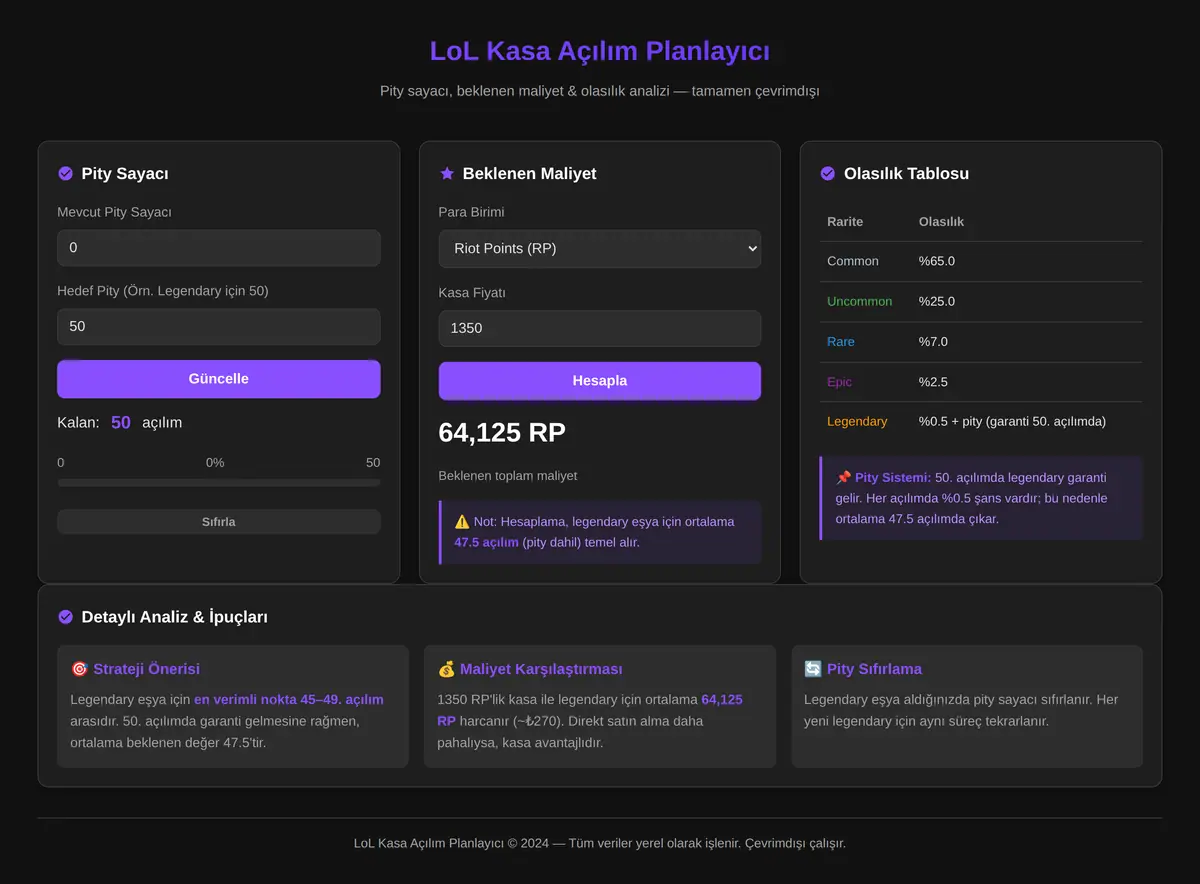Click the 0% progress percentage label
Screen dimensions: 1200x884
[x=215, y=463]
